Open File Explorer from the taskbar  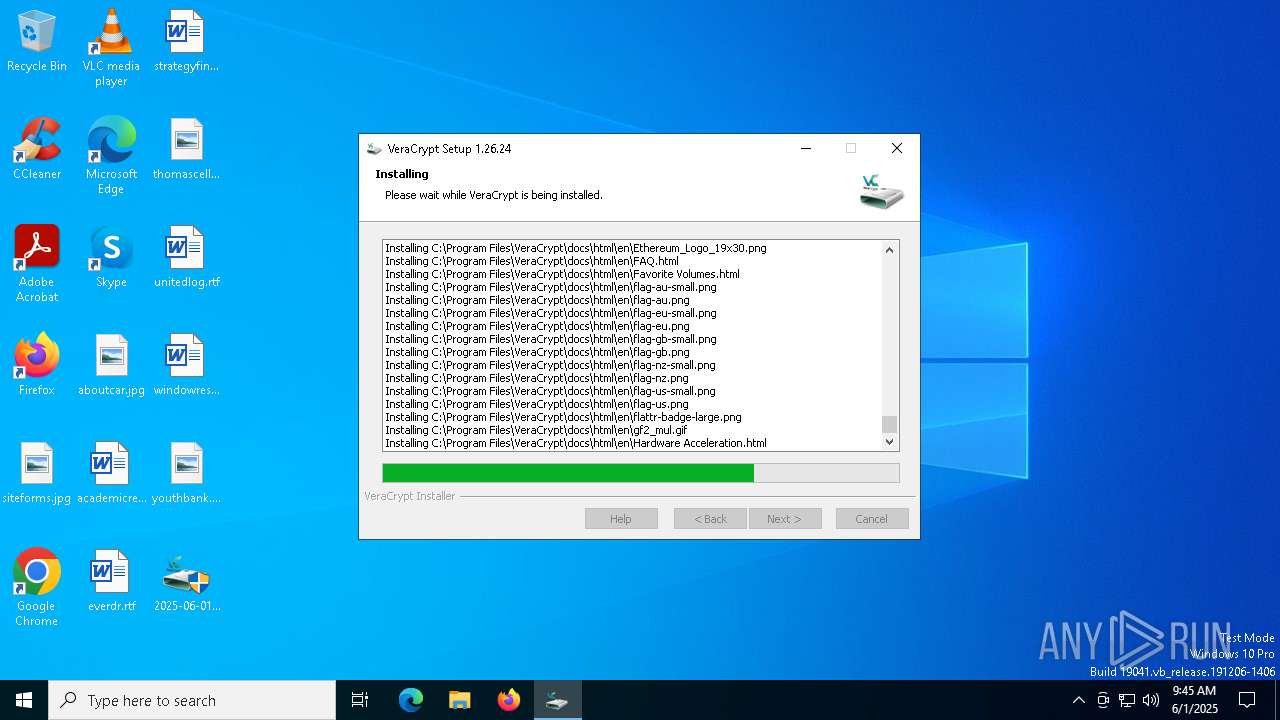[459, 700]
